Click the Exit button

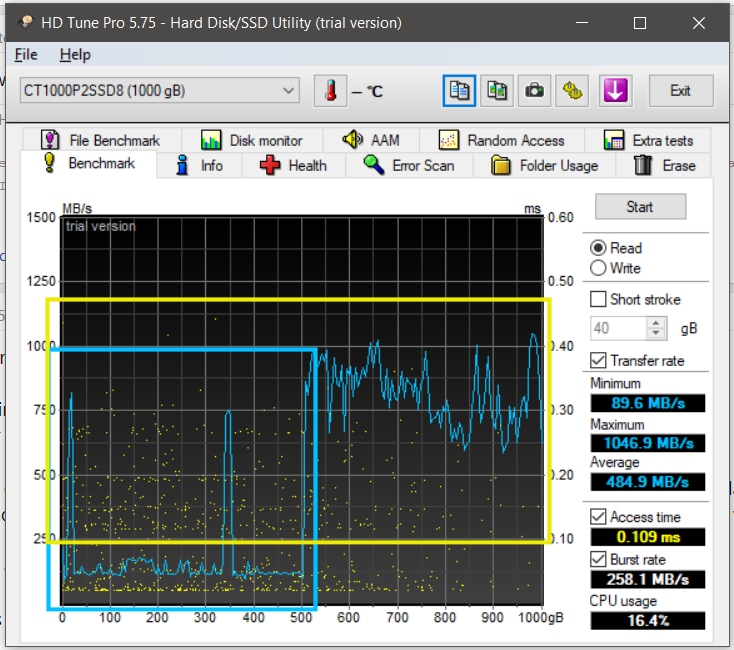point(681,91)
